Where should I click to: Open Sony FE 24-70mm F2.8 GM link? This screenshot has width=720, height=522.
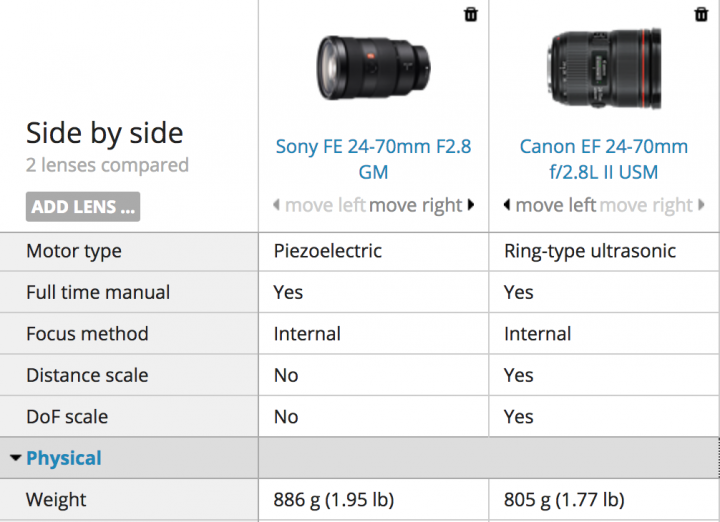pos(373,159)
